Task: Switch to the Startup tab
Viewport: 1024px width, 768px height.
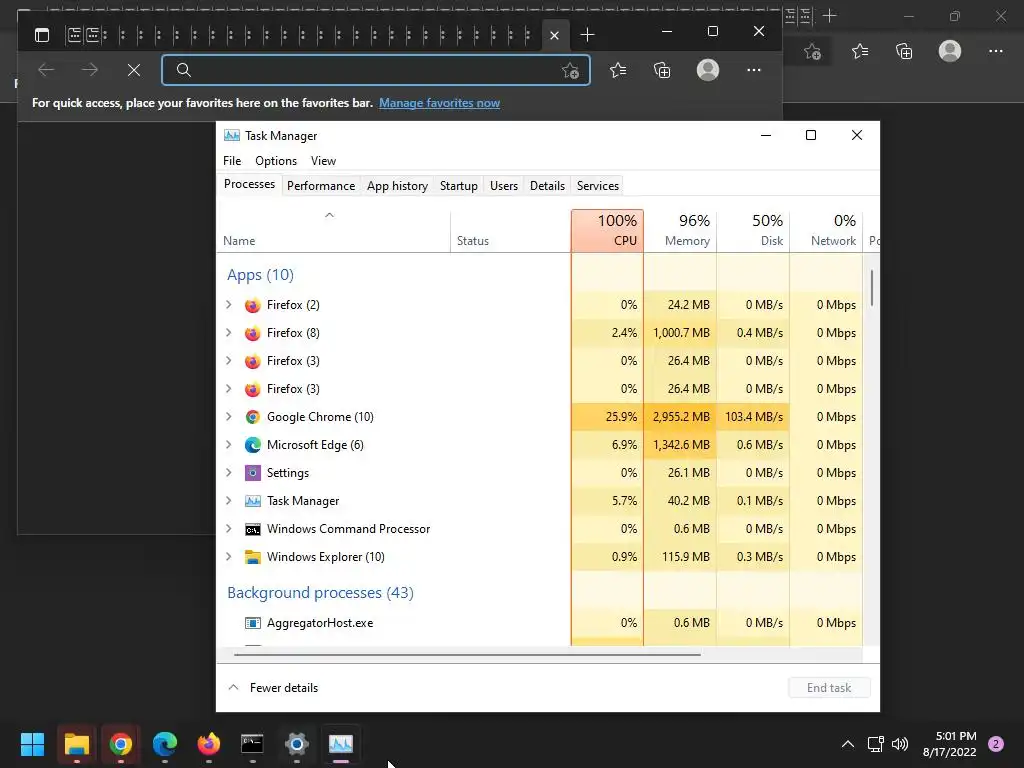Action: click(458, 185)
